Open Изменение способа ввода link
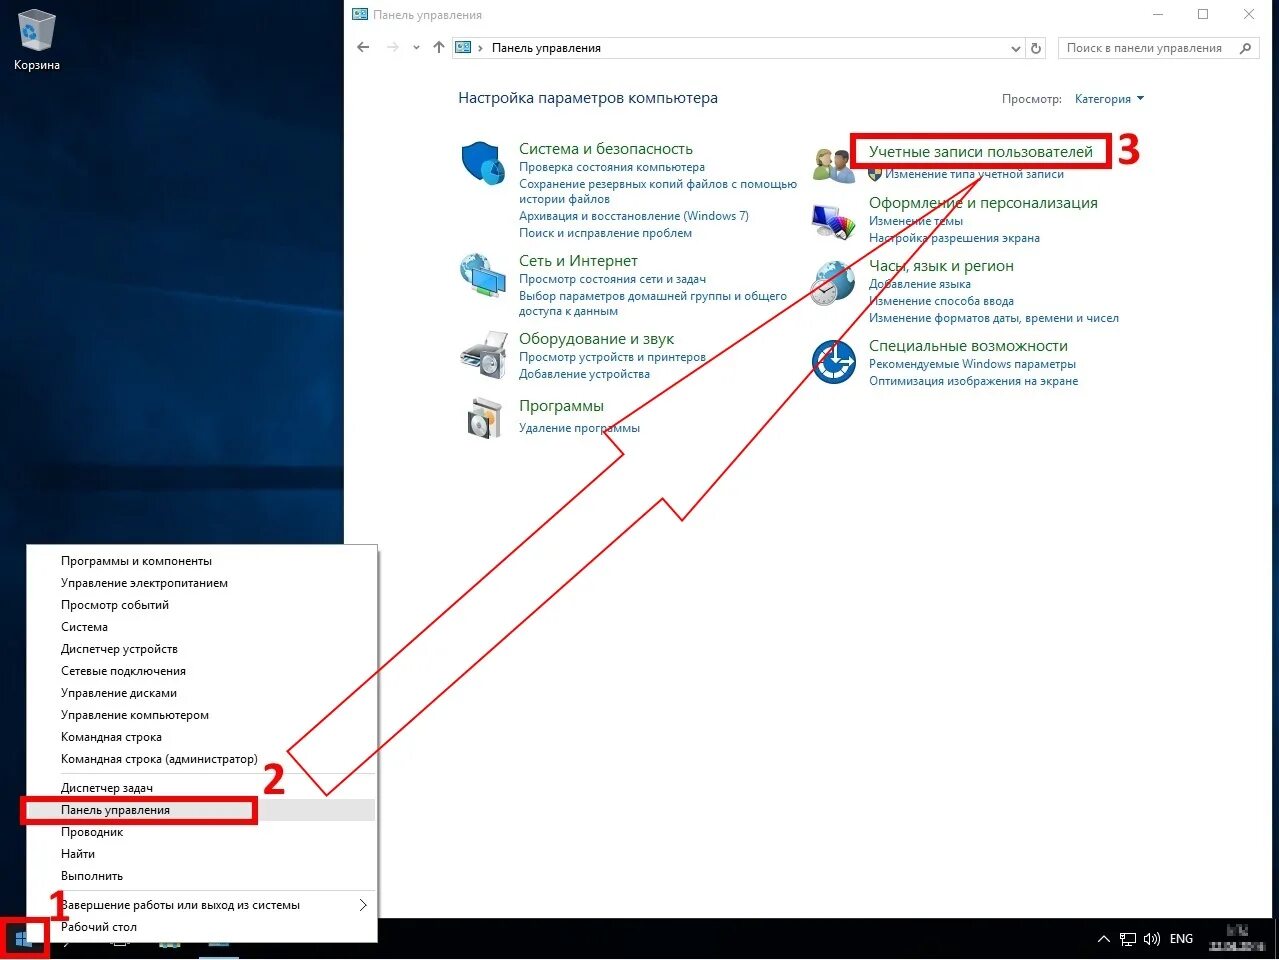Screen dimensions: 1279x960 (941, 301)
